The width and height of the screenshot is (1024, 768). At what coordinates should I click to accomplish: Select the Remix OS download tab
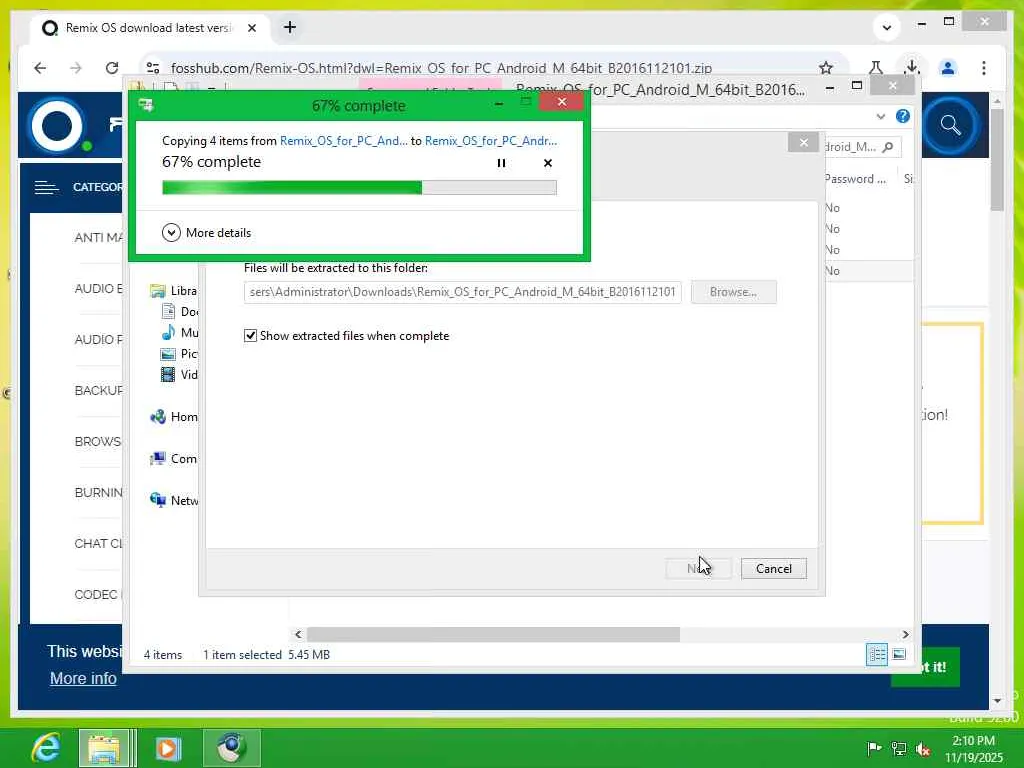pyautogui.click(x=148, y=28)
